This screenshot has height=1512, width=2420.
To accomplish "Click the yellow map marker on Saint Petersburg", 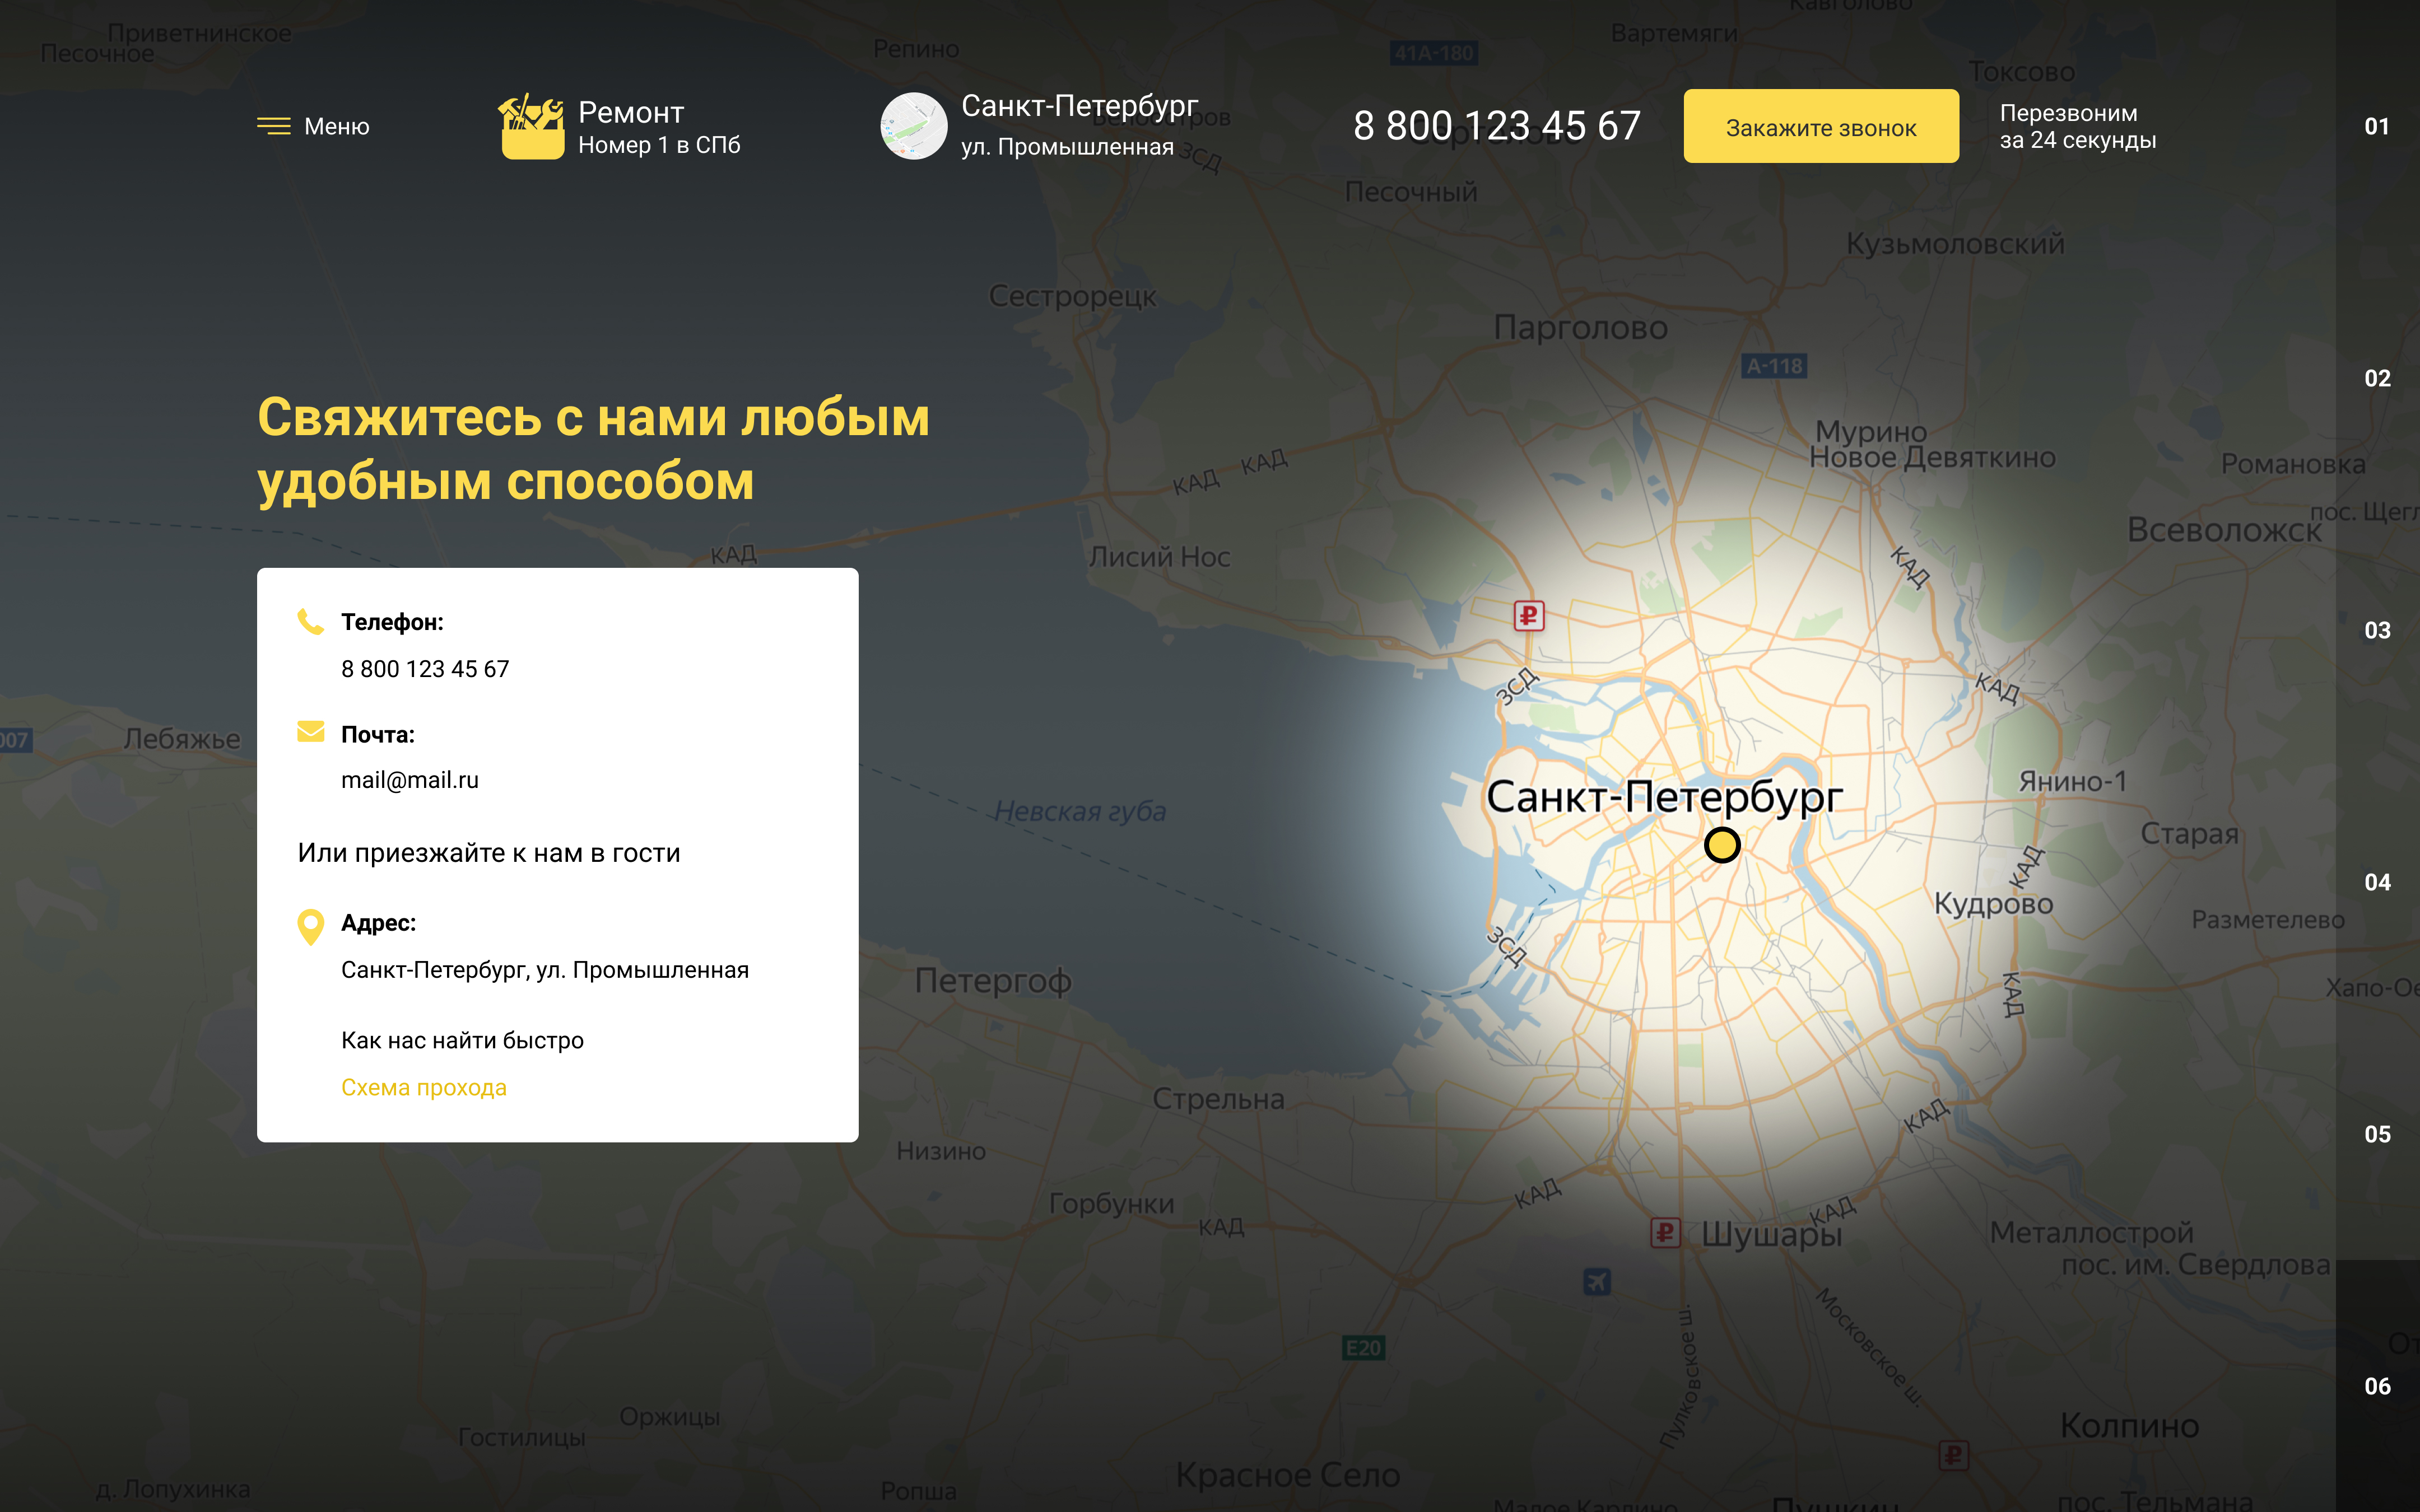I will (x=1722, y=845).
